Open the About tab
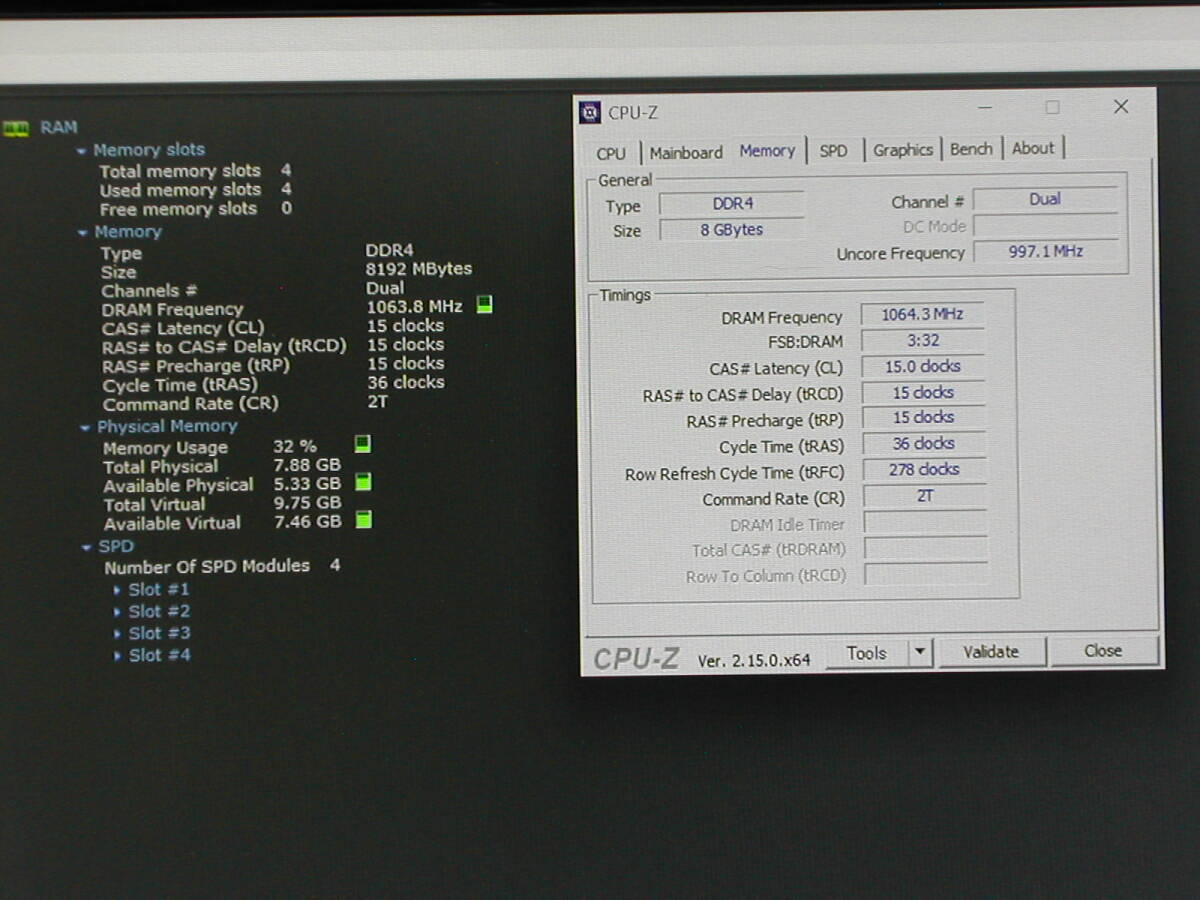This screenshot has height=900, width=1200. coord(1033,148)
